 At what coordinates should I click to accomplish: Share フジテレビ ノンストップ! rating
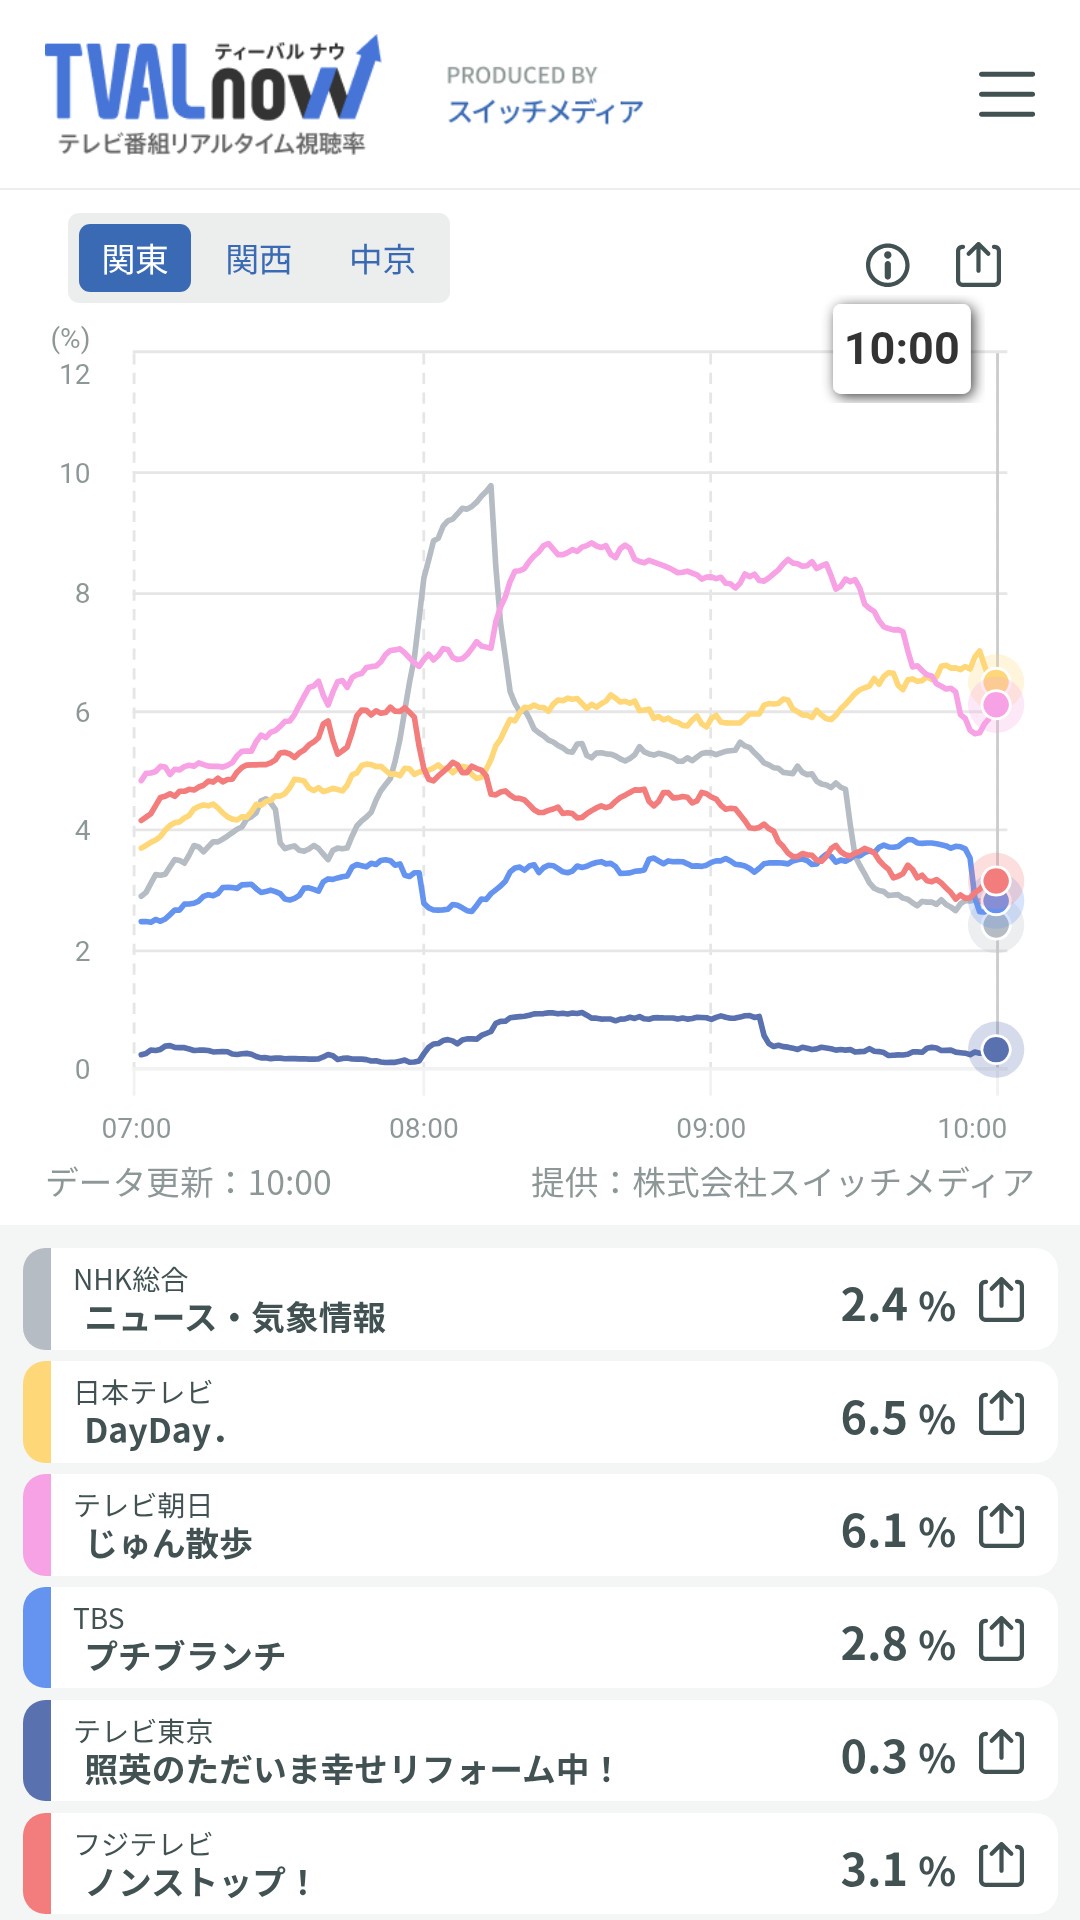pos(1001,1865)
